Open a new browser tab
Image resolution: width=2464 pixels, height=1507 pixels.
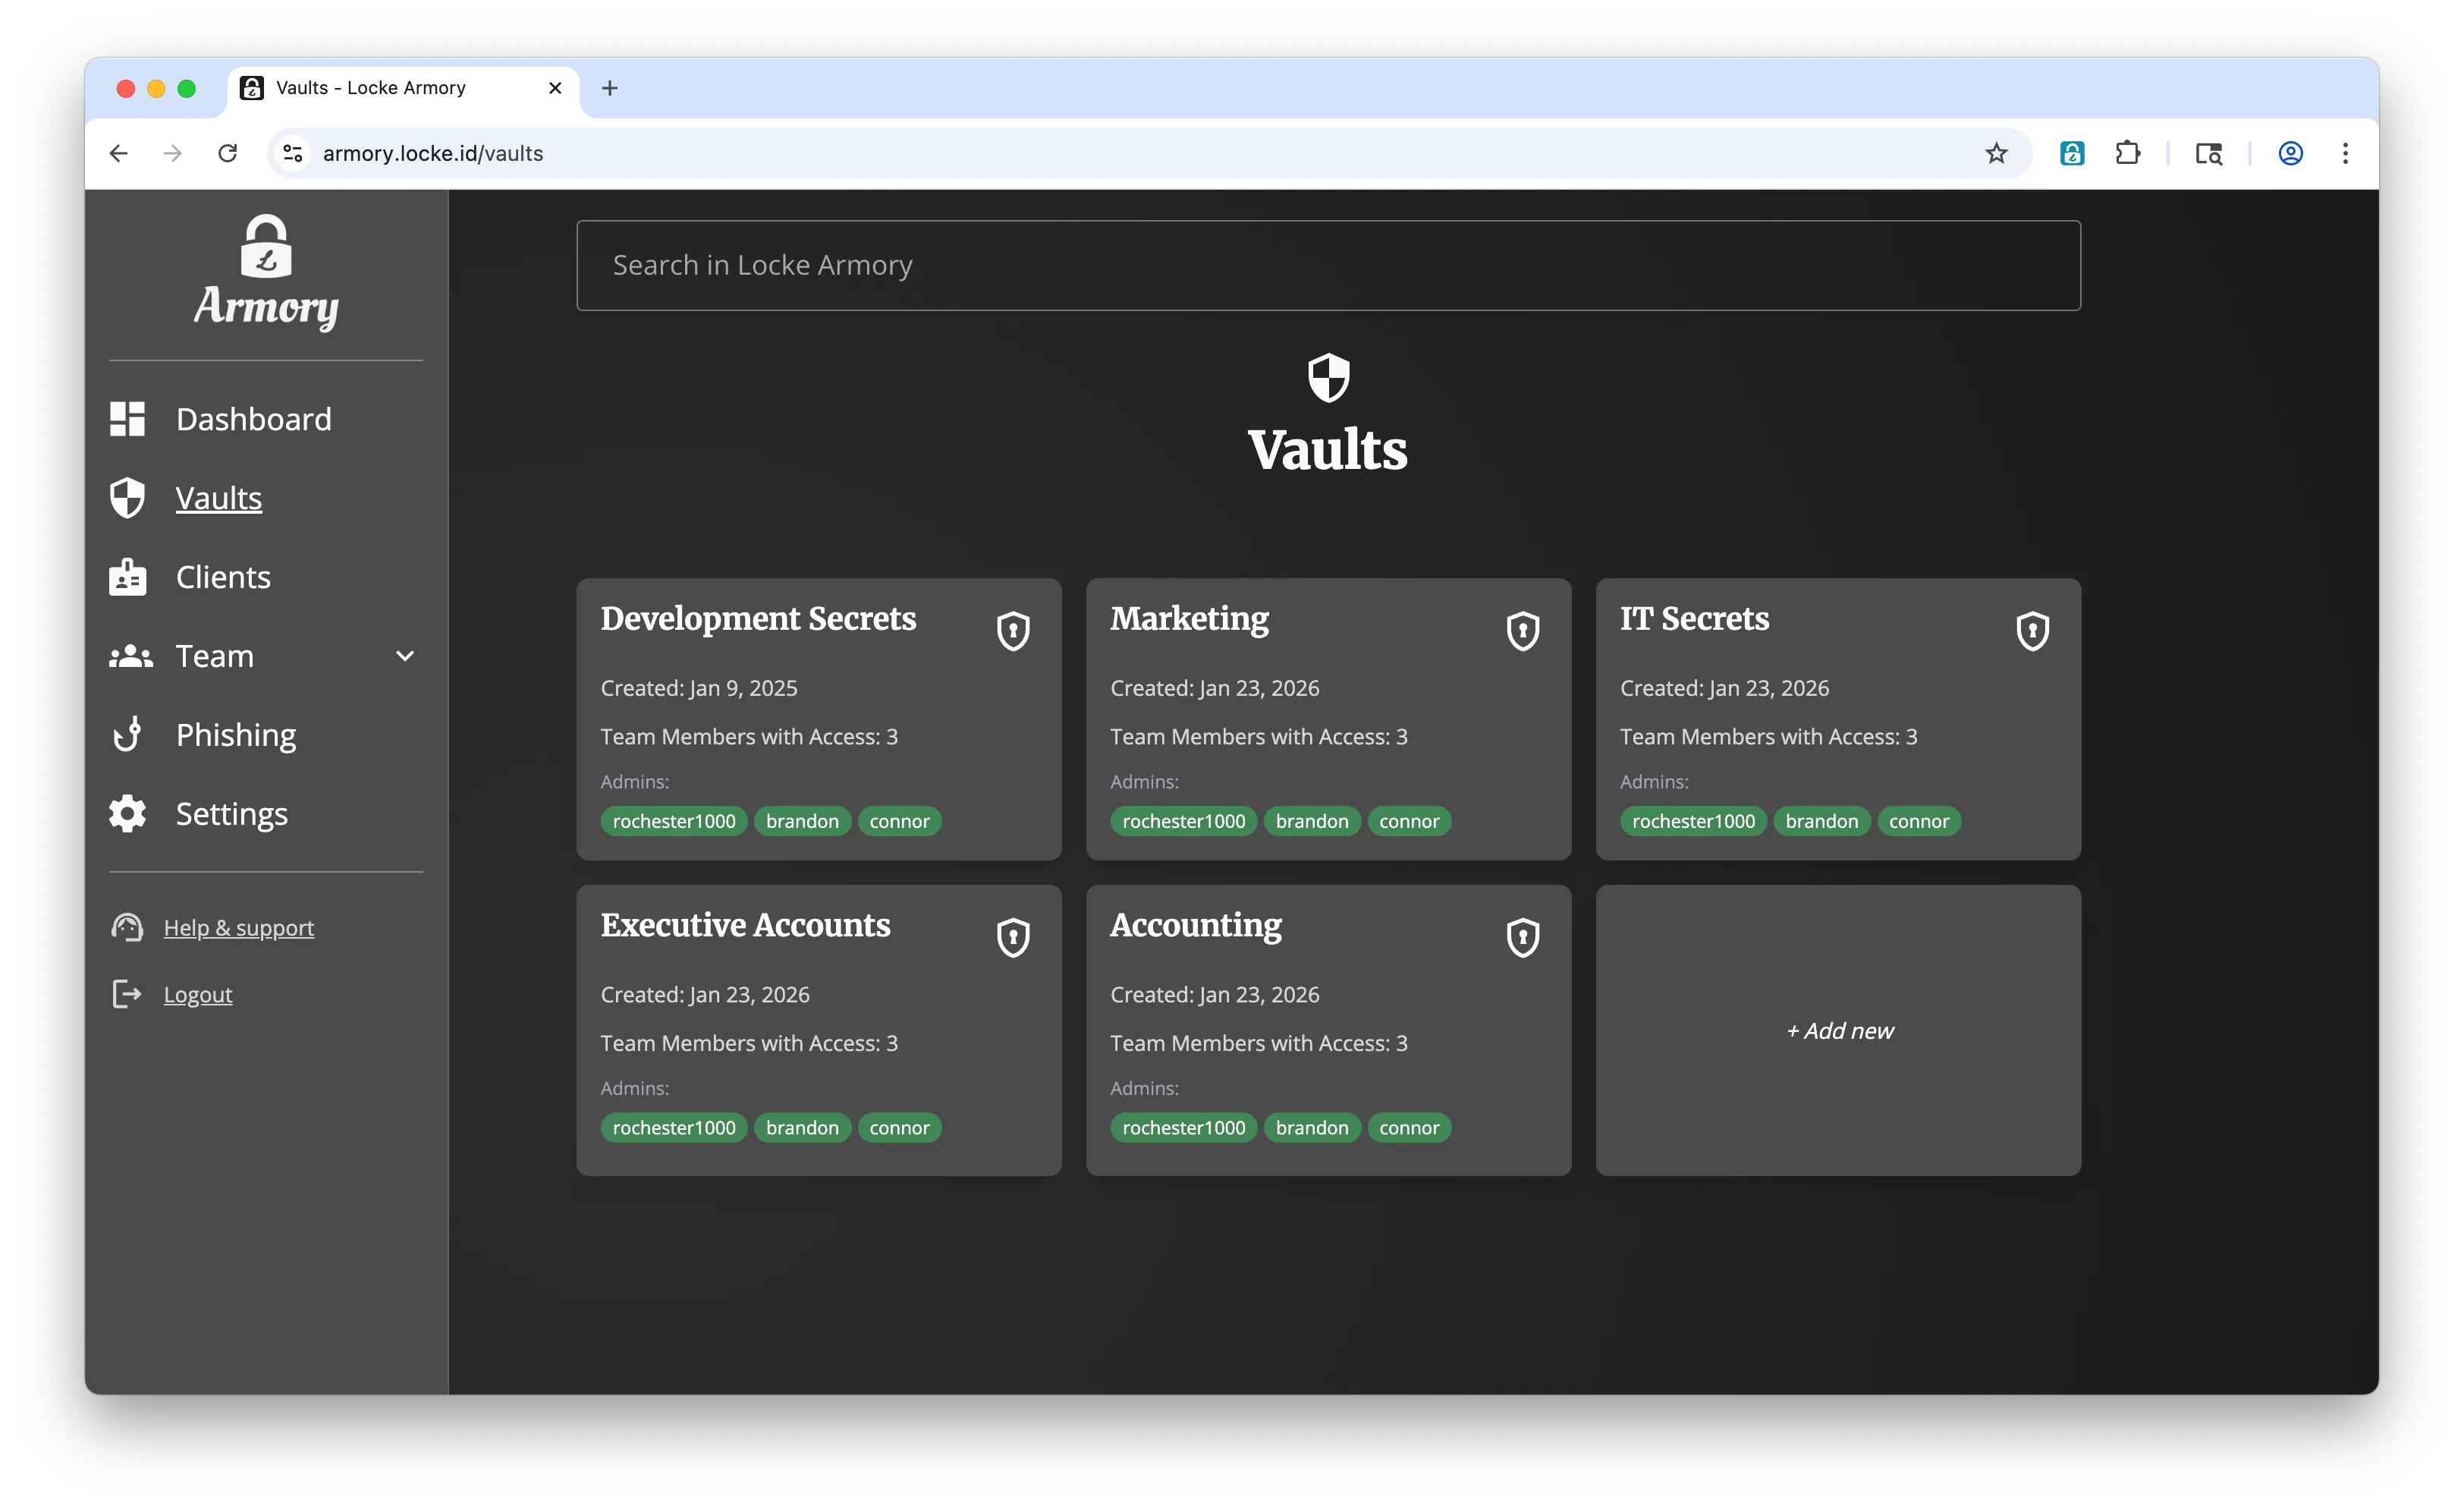tap(610, 88)
